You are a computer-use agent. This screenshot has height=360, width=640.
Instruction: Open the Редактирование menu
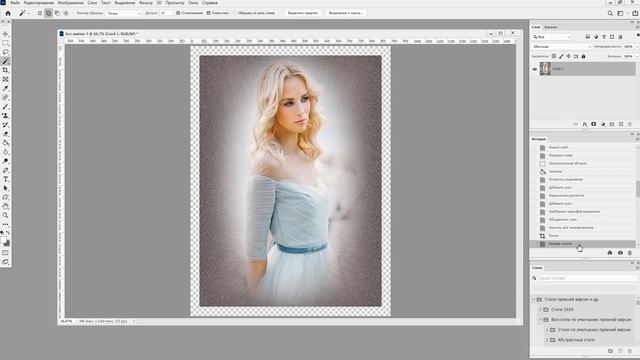pyautogui.click(x=39, y=3)
